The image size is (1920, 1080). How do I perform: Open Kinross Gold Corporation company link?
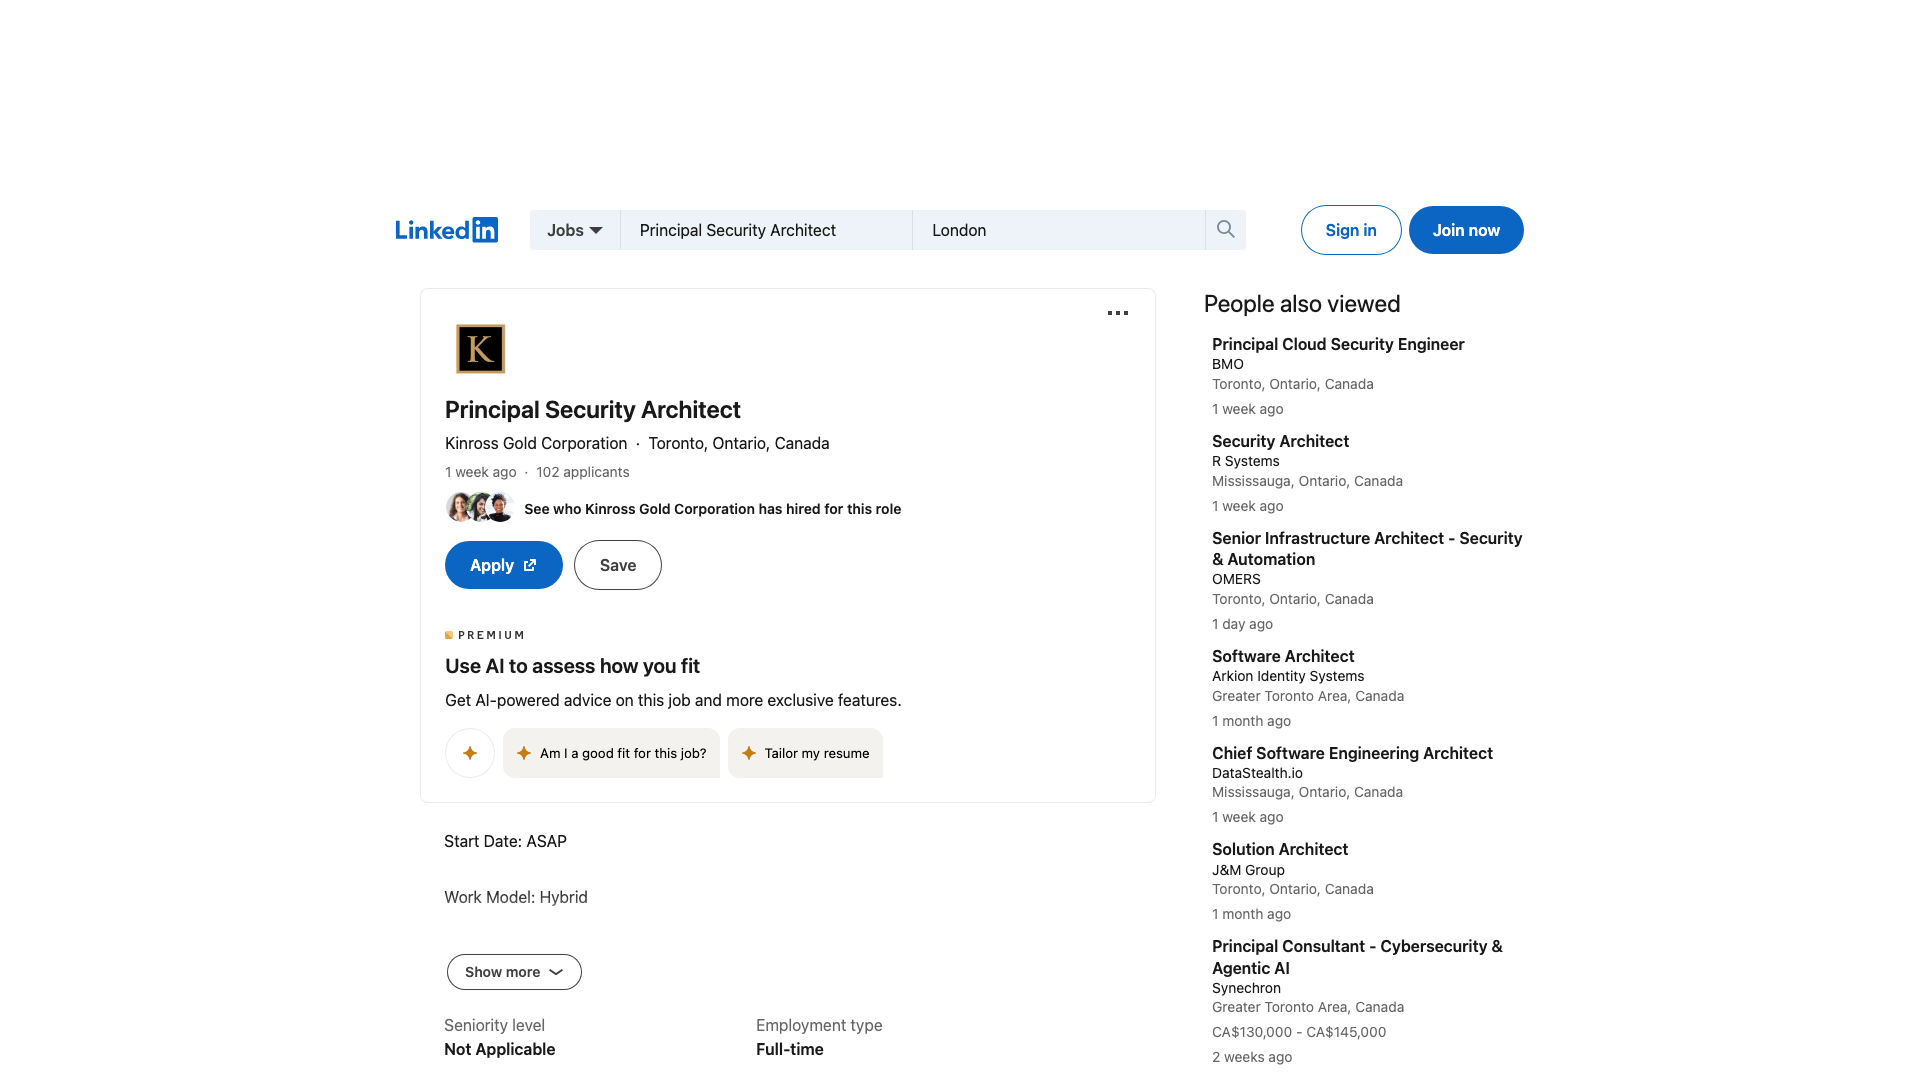click(x=536, y=443)
